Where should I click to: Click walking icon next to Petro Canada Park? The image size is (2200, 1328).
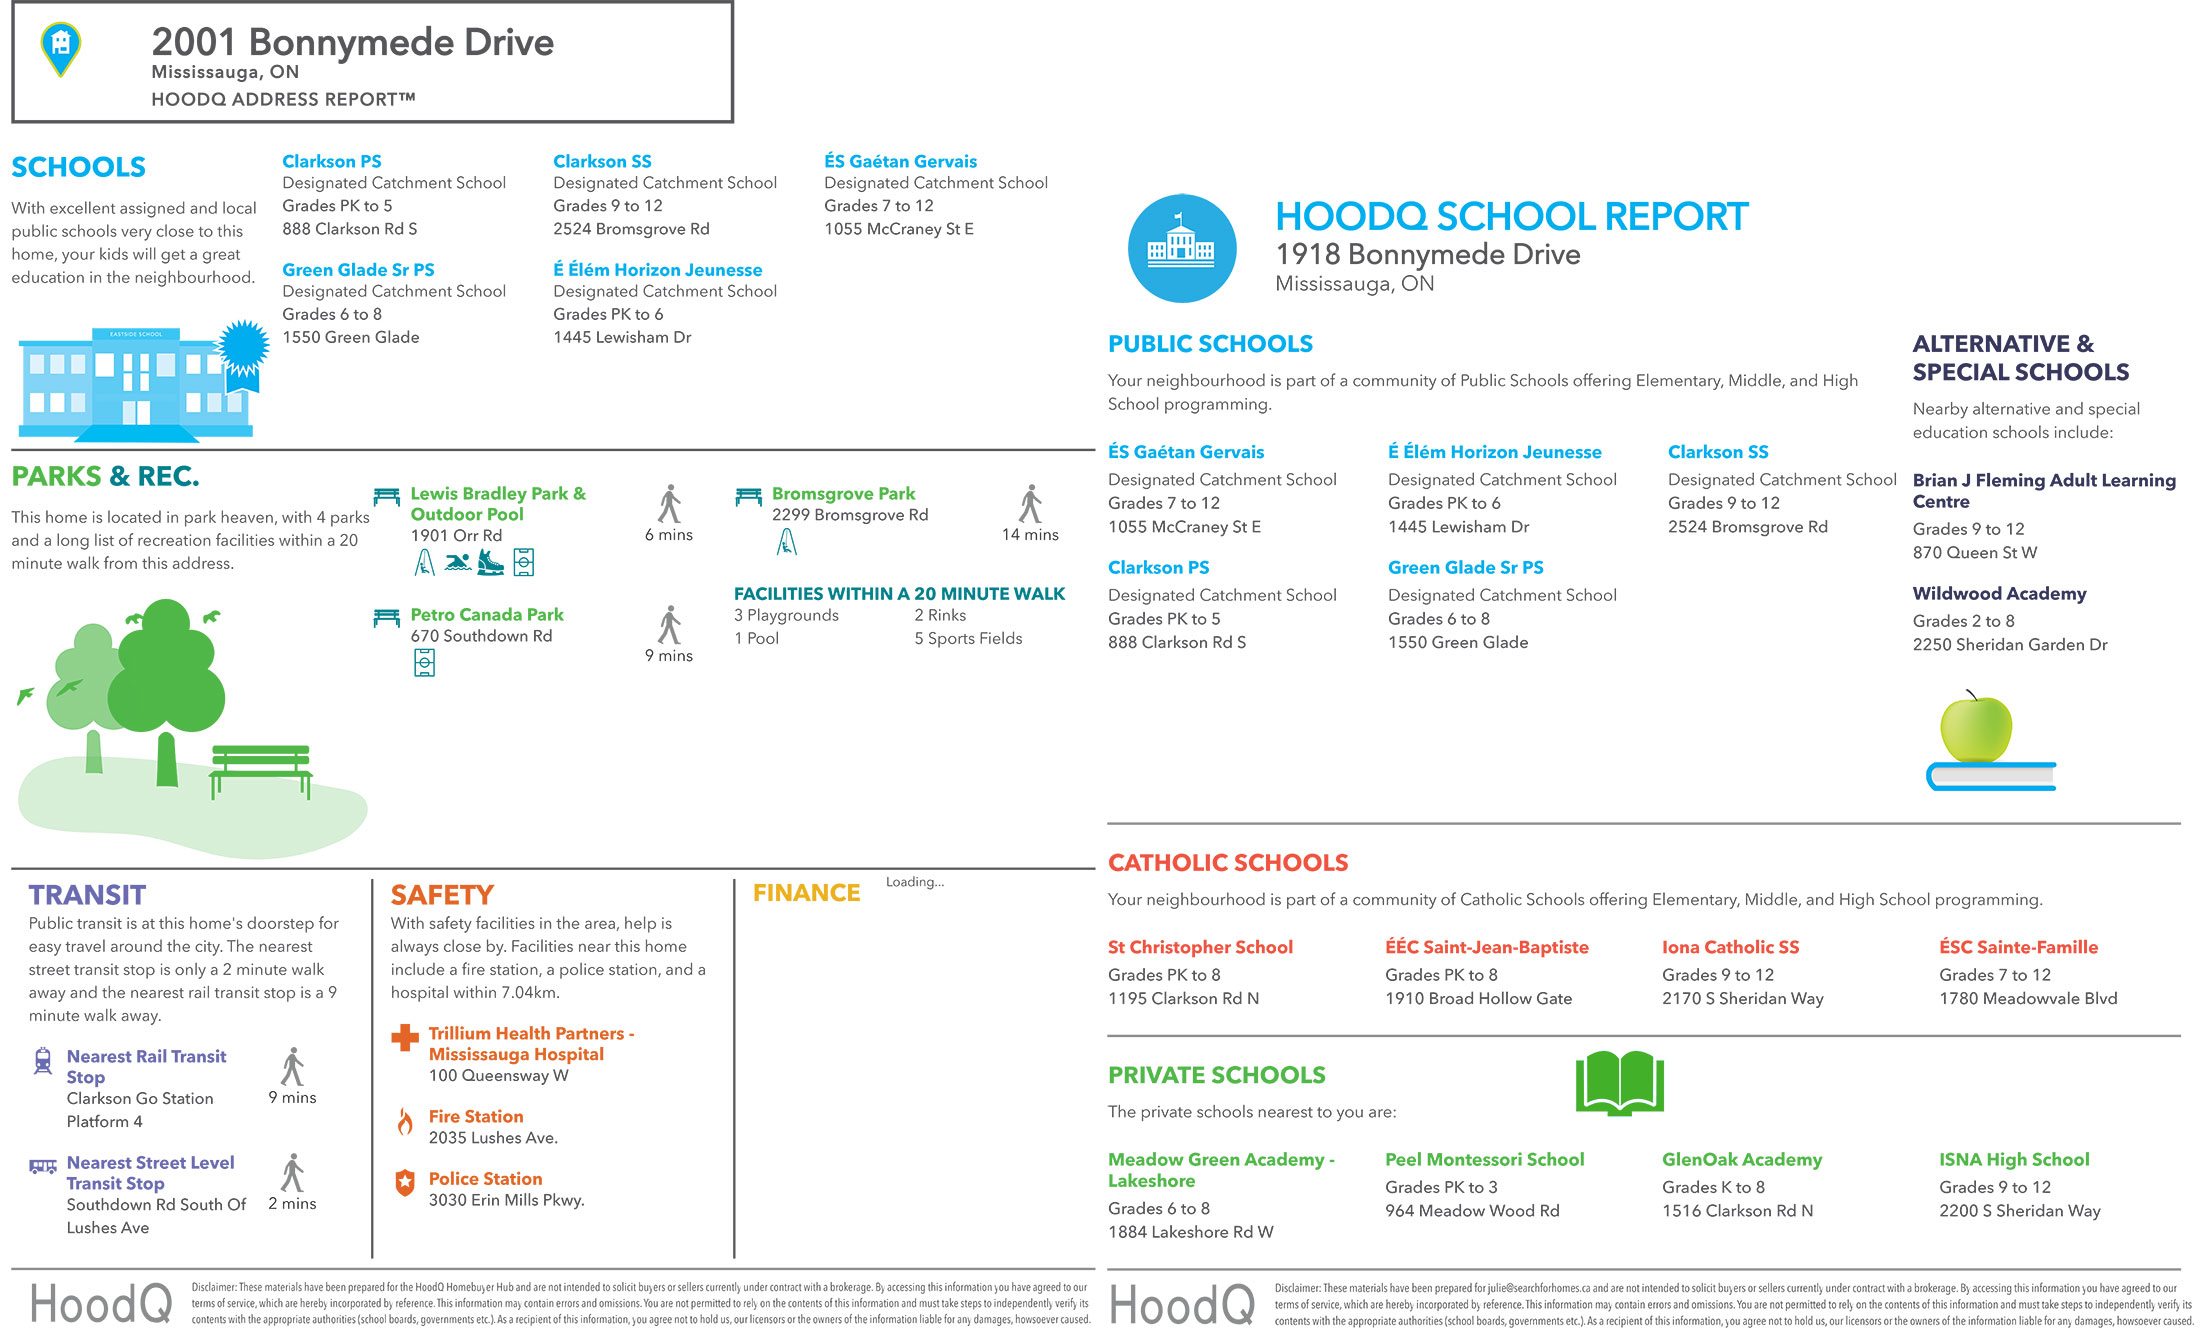tap(669, 624)
